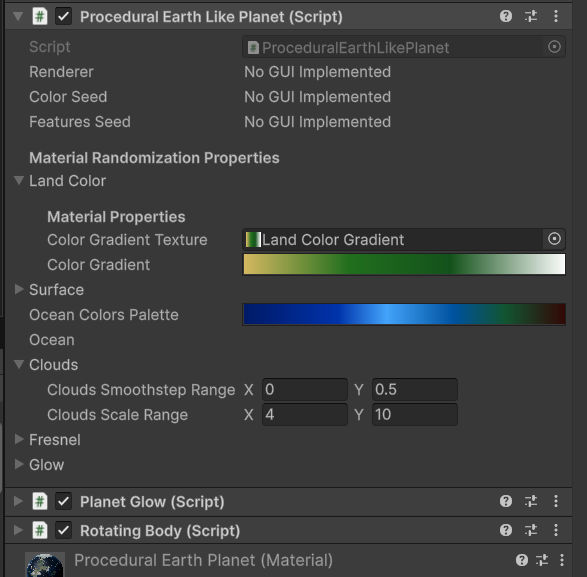This screenshot has height=577, width=587.
Task: Collapse the Clouds foldout
Action: [x=19, y=364]
